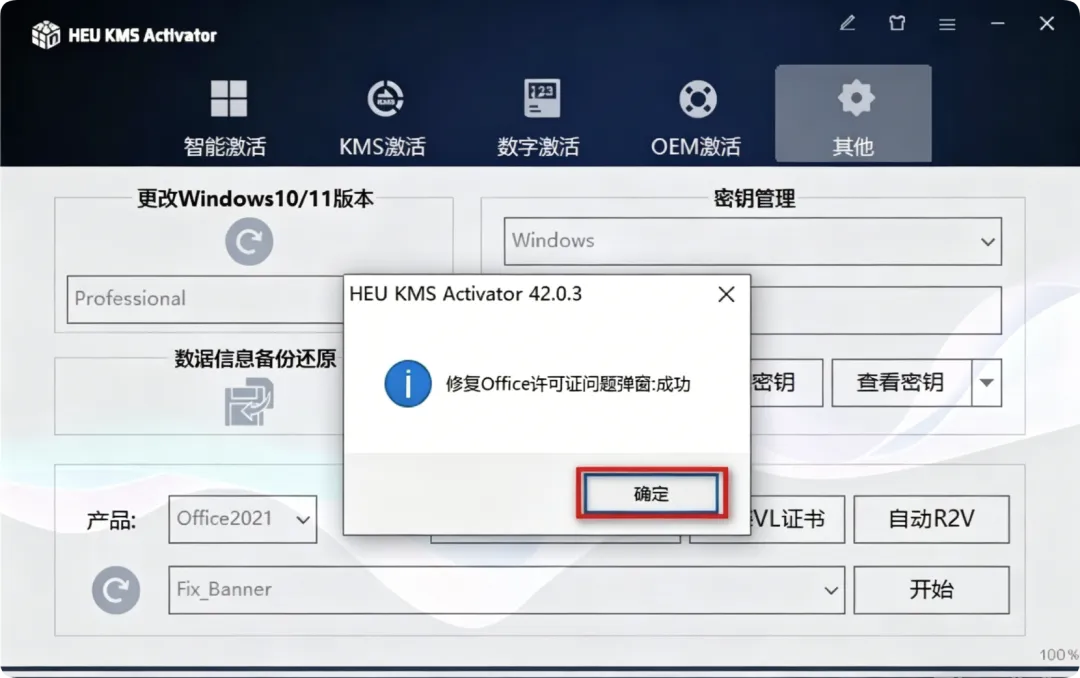
Task: Switch to the KMS激活 tab
Action: (382, 116)
